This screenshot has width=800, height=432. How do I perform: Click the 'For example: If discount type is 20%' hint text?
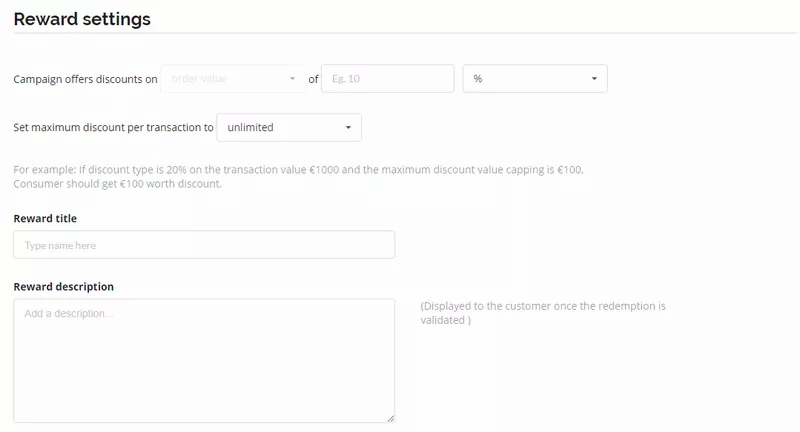[298, 176]
